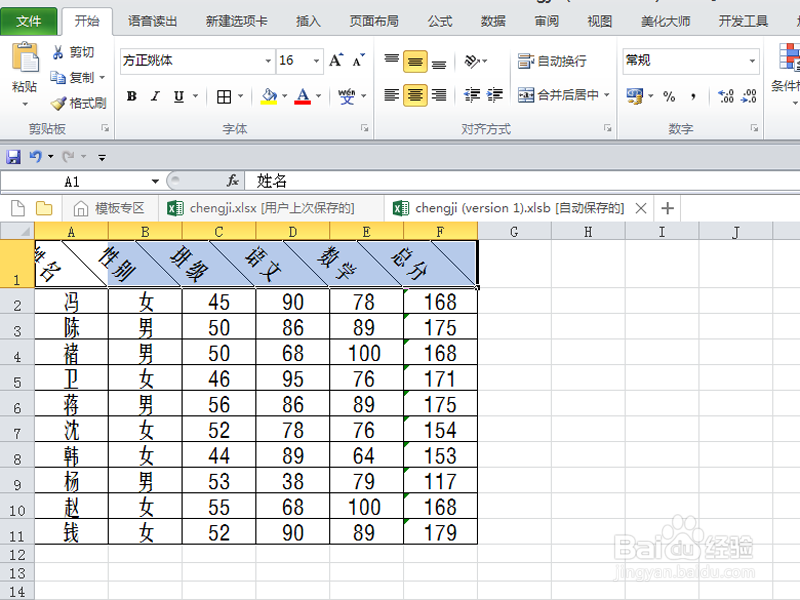Switch to the 页面布局 tab
The width and height of the screenshot is (800, 600).
click(x=374, y=21)
